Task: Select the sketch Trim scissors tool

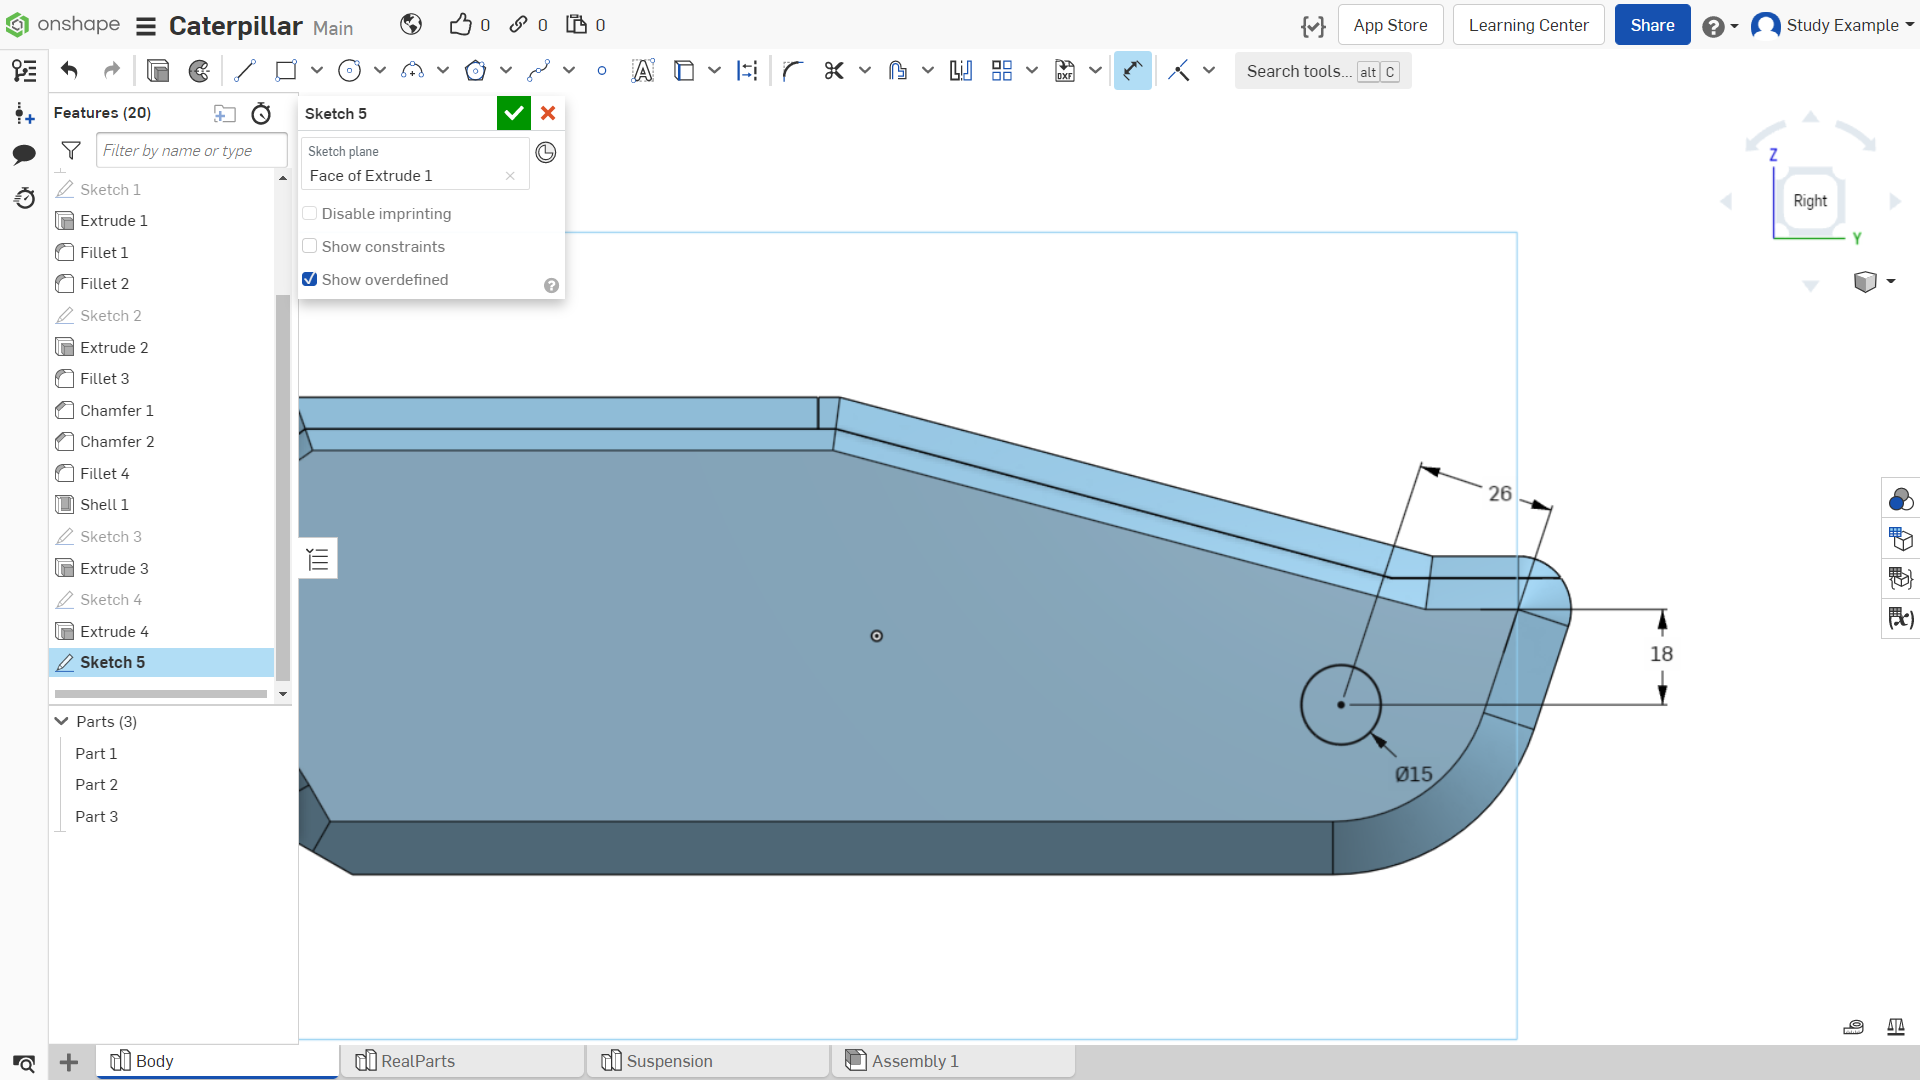Action: click(834, 71)
